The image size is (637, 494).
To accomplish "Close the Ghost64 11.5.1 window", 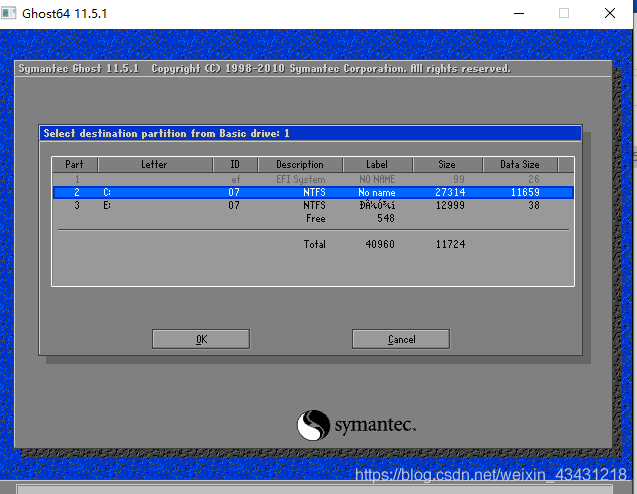I will pyautogui.click(x=610, y=13).
